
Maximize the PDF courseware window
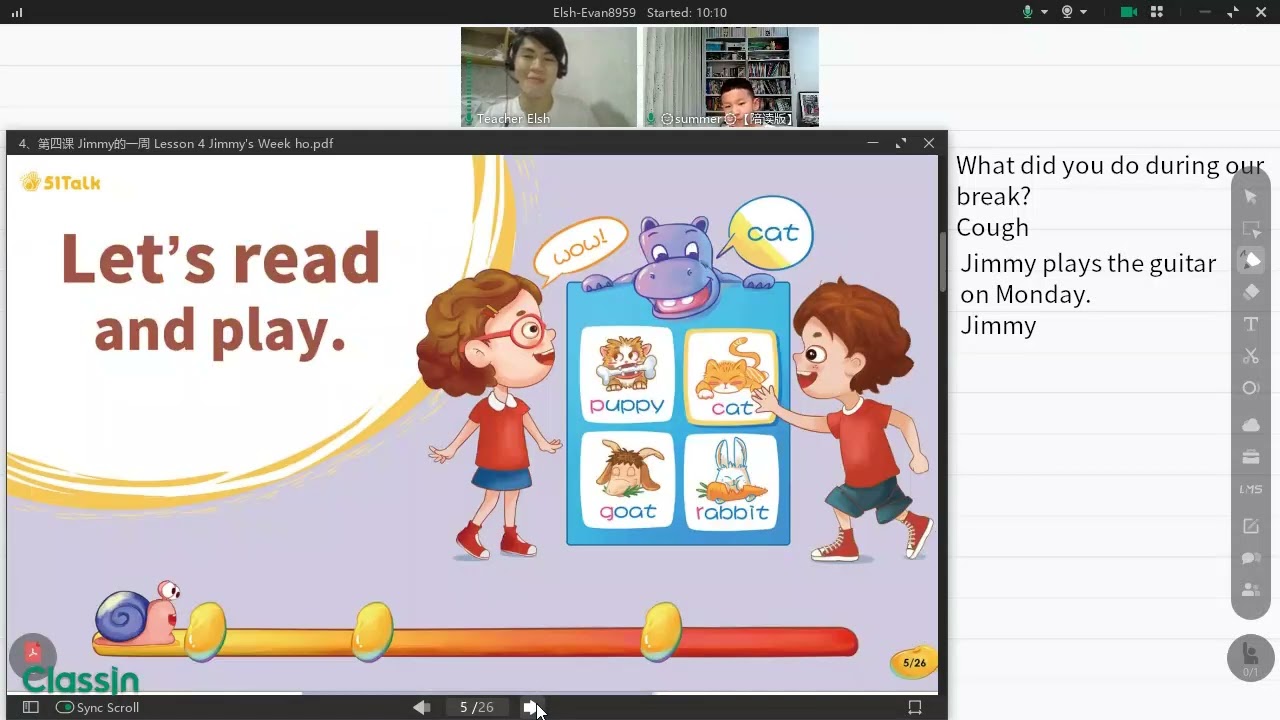point(901,143)
